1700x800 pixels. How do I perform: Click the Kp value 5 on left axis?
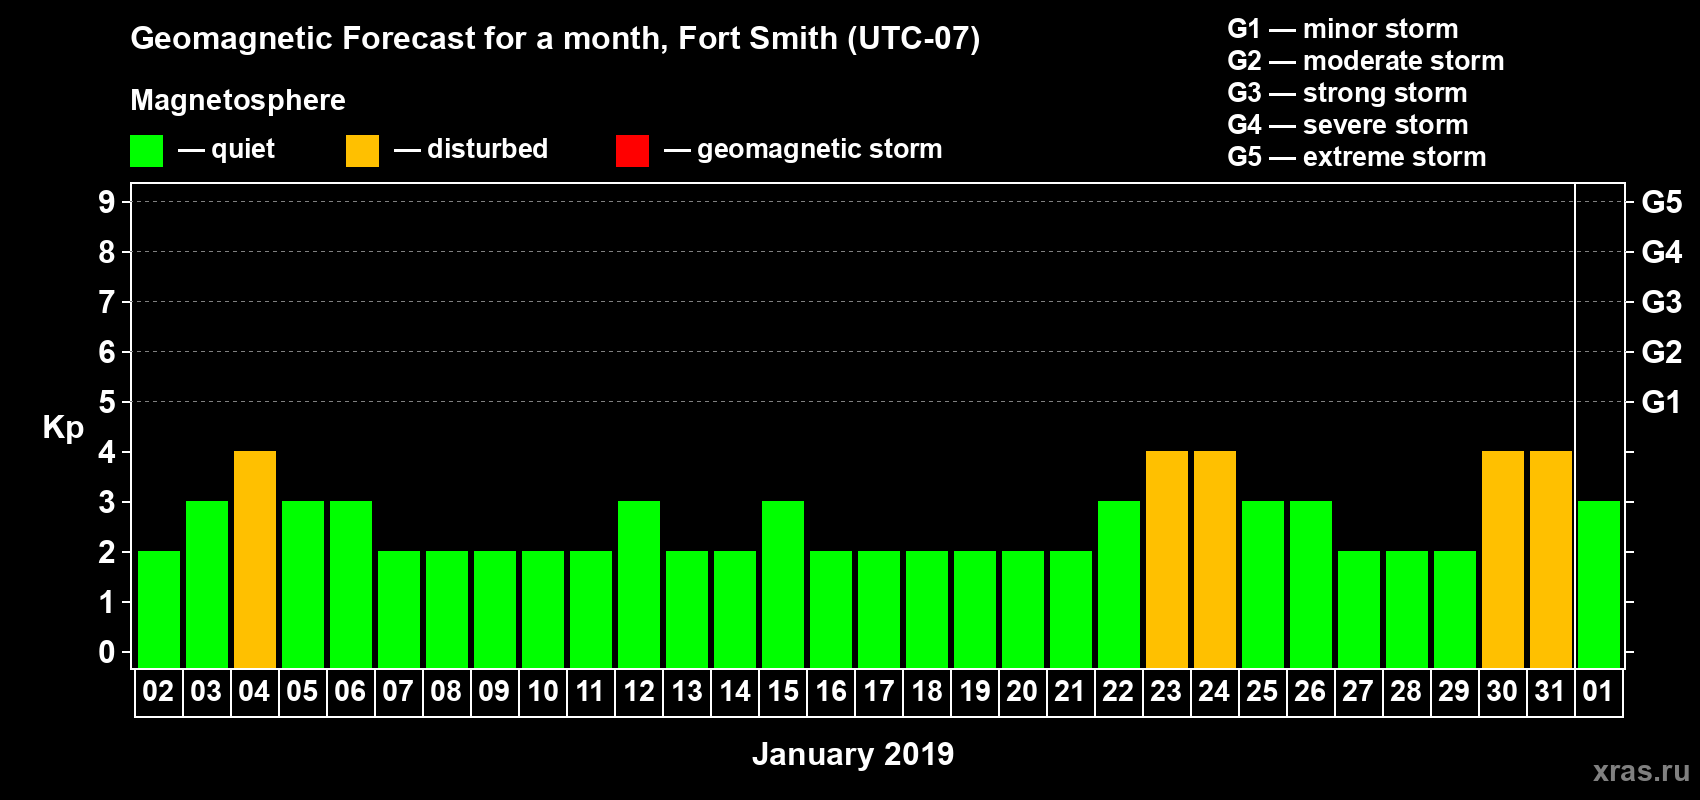click(x=107, y=402)
